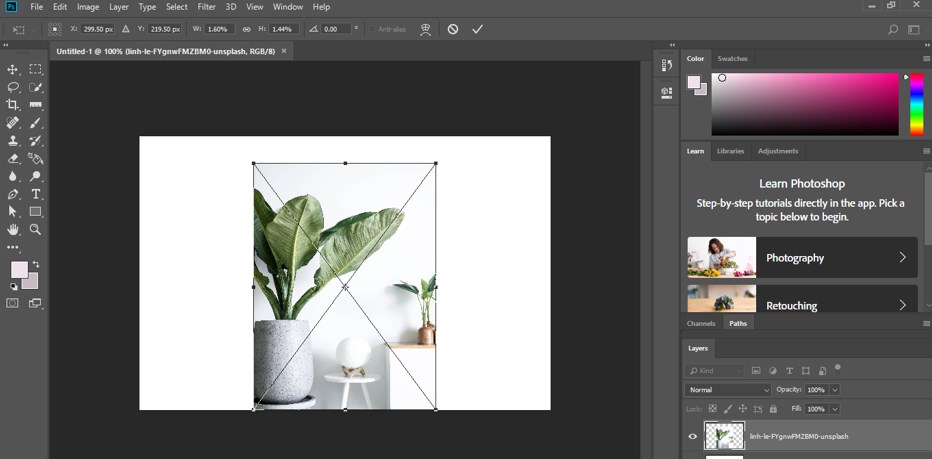Expand the right panel dock arrows

pyautogui.click(x=672, y=45)
